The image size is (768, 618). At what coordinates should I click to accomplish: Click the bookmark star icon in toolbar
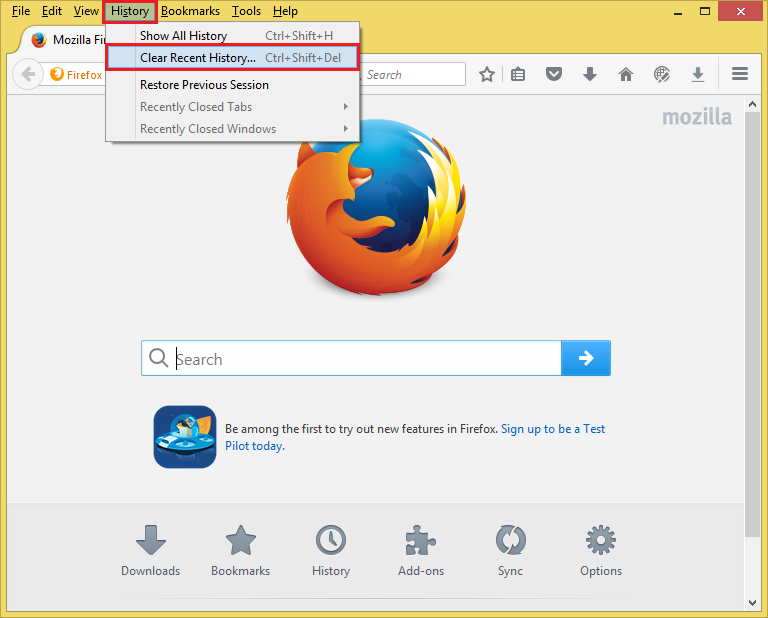coord(486,74)
